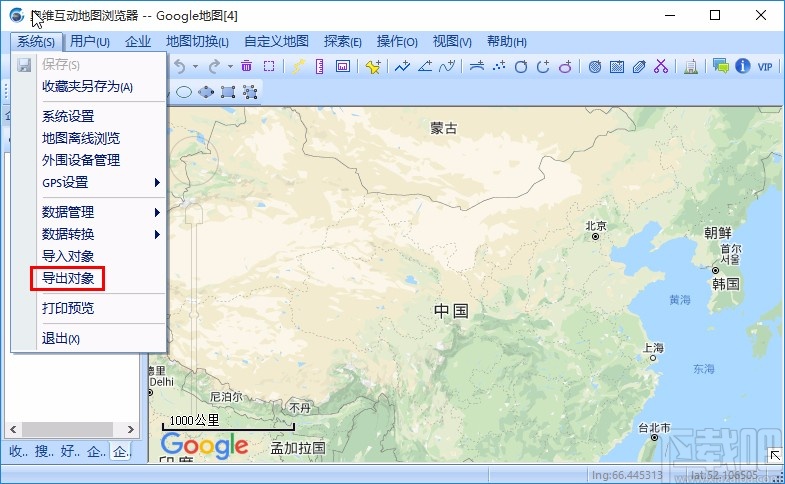Select the grouped nodes selection tool
The width and height of the screenshot is (785, 484).
click(250, 92)
